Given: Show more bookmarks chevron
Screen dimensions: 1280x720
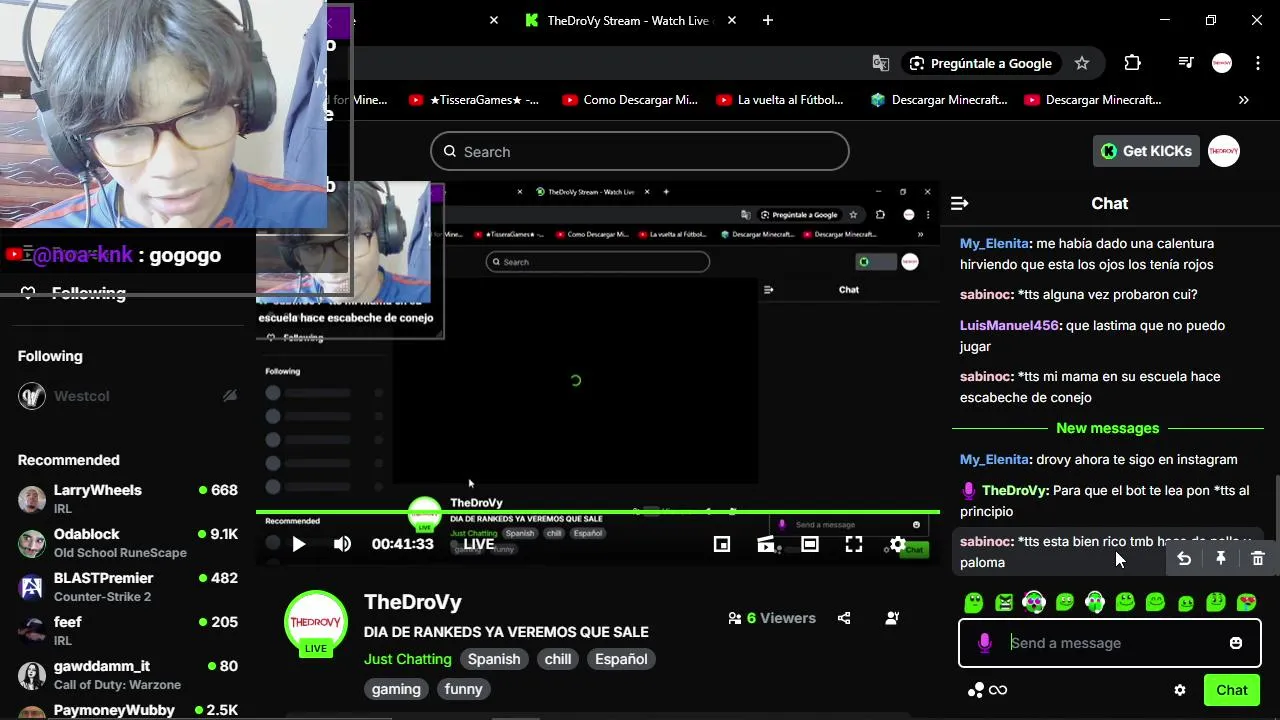Looking at the screenshot, I should point(1244,100).
